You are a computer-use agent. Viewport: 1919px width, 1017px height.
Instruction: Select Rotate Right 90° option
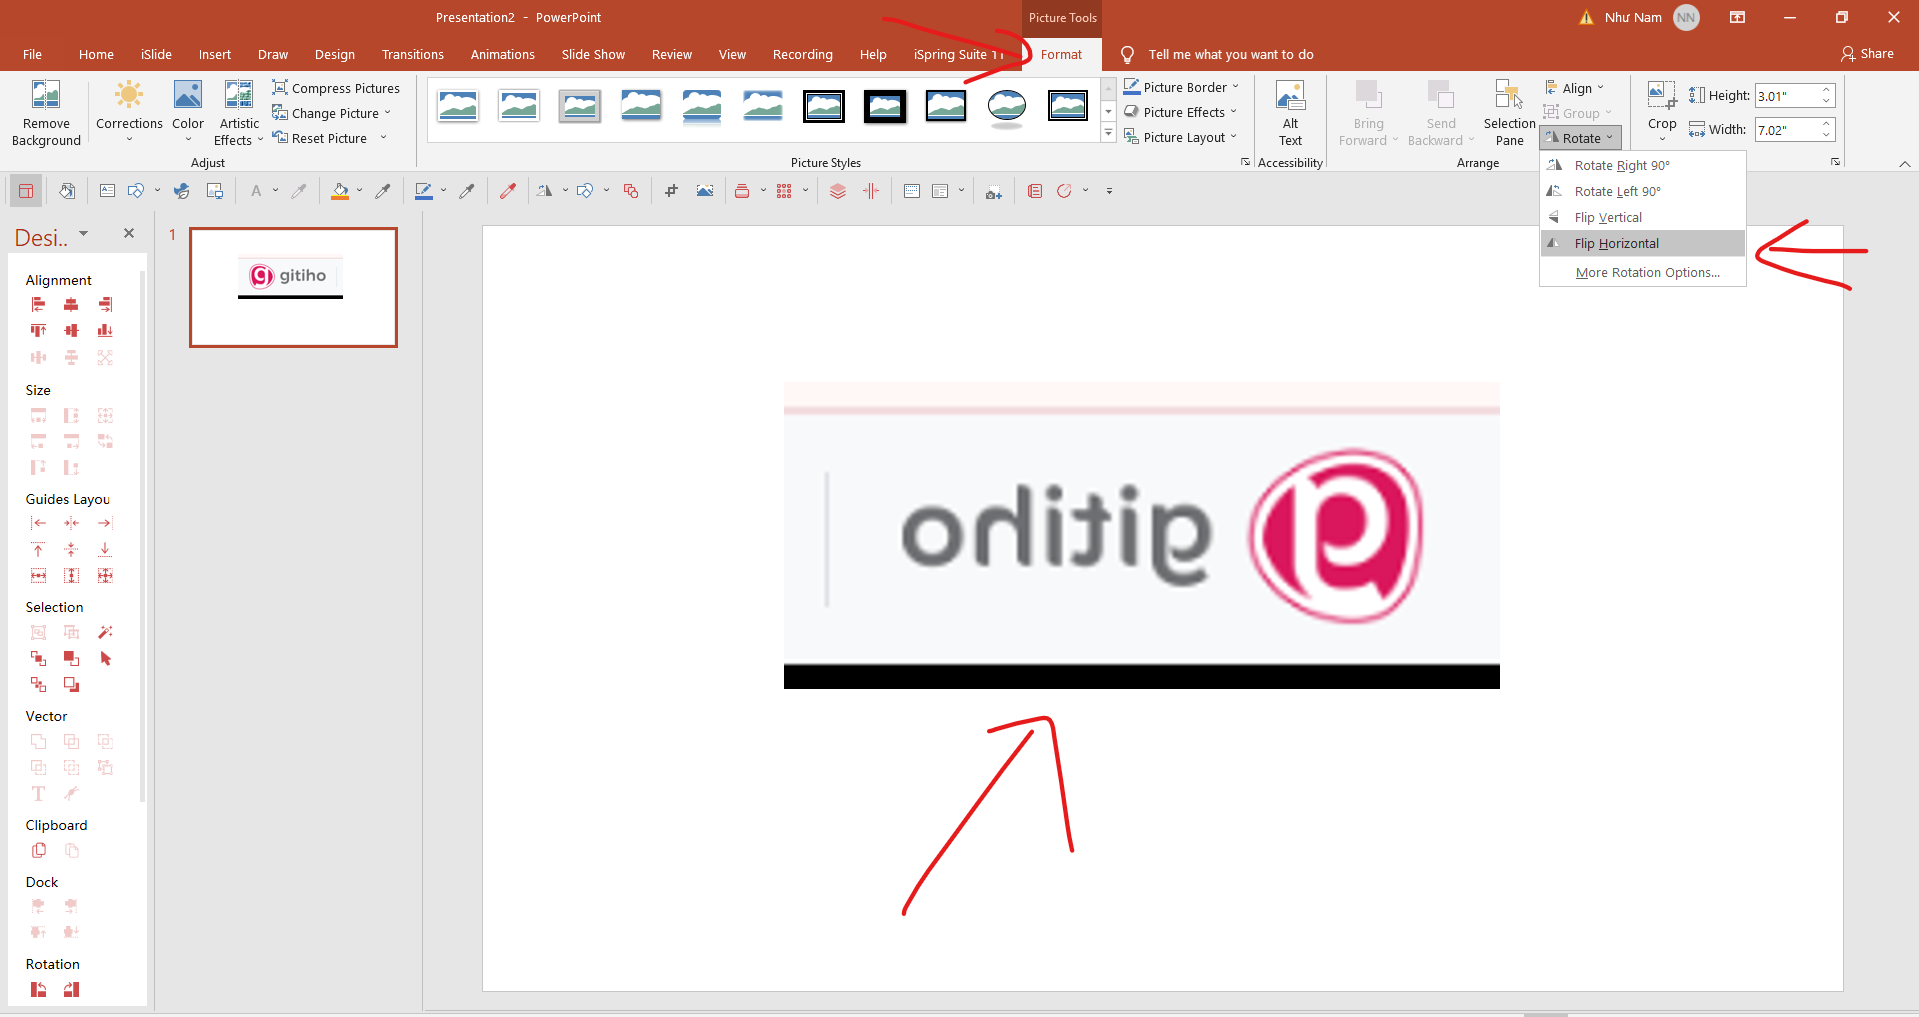(1643, 165)
